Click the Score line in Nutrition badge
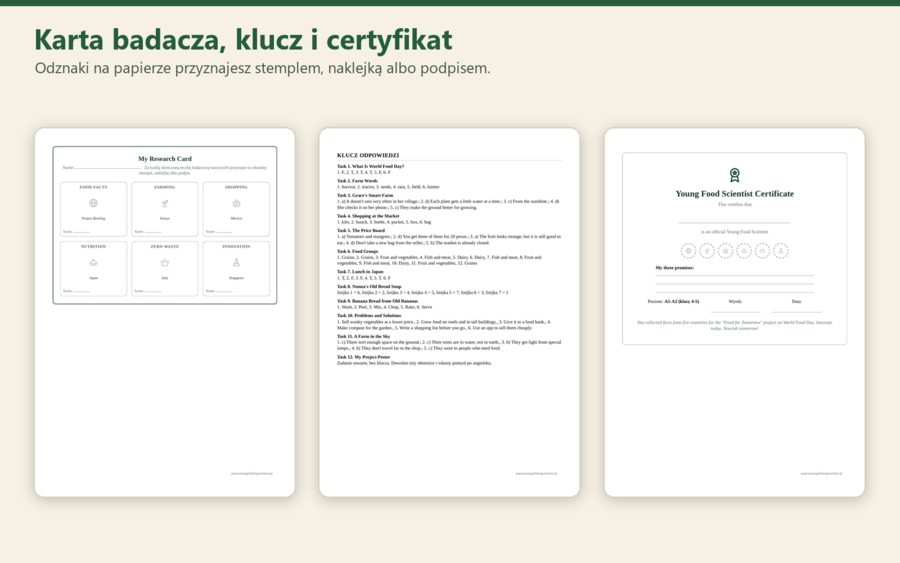 click(82, 291)
